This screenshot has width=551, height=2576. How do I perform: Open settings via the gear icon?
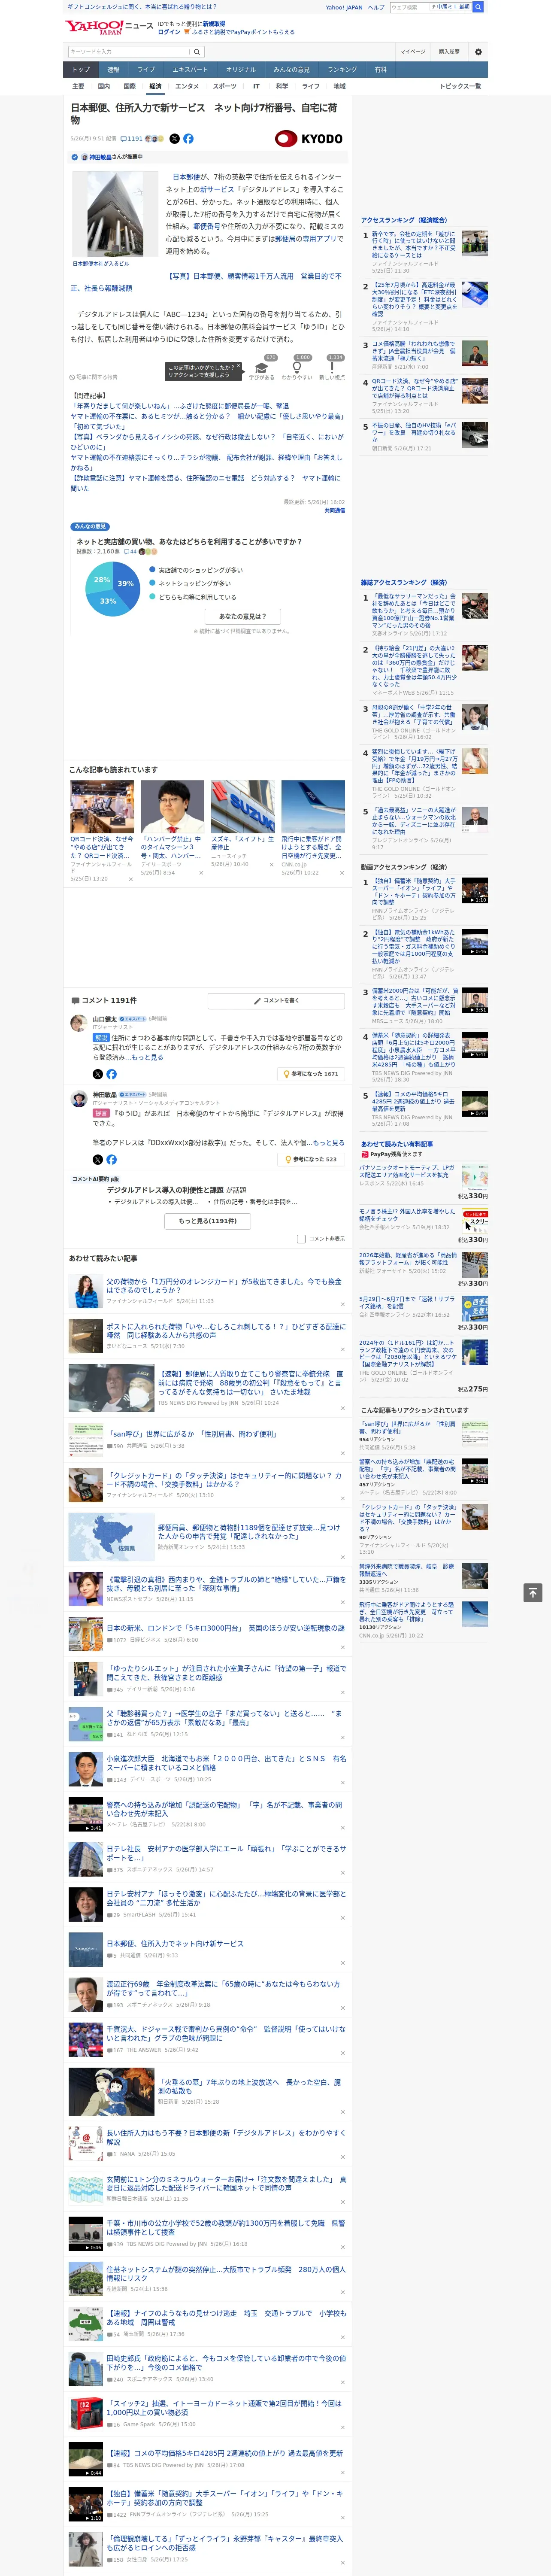click(x=478, y=52)
